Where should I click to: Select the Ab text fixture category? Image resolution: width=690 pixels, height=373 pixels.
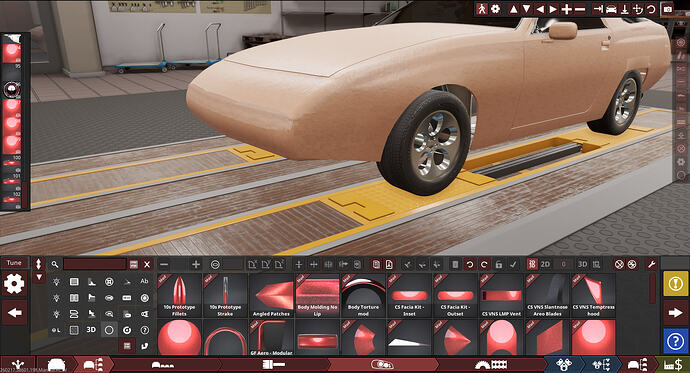pyautogui.click(x=144, y=281)
